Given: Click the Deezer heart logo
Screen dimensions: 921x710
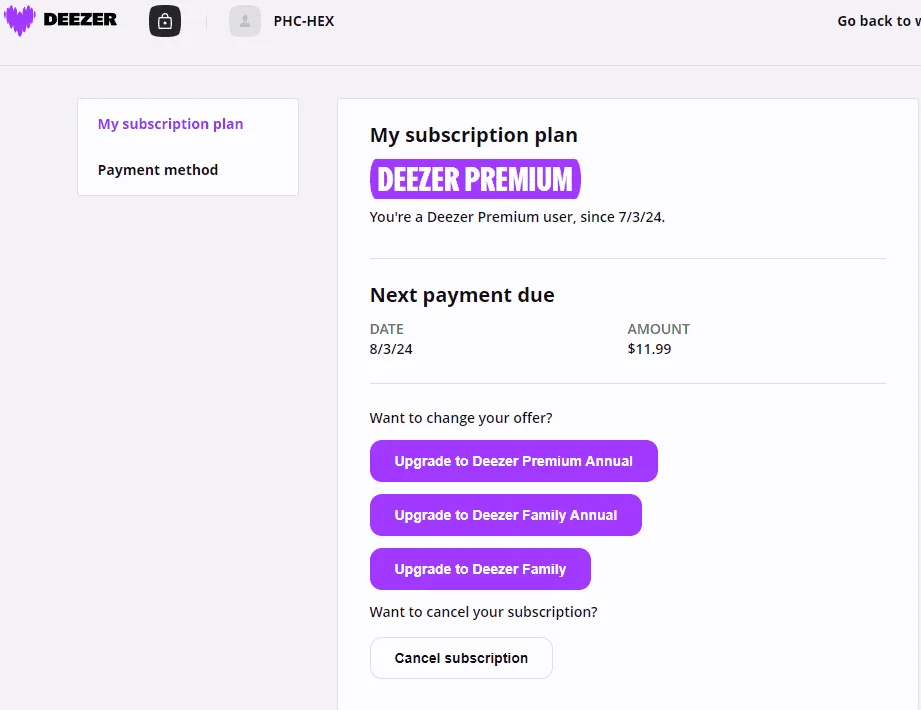Looking at the screenshot, I should tap(19, 21).
